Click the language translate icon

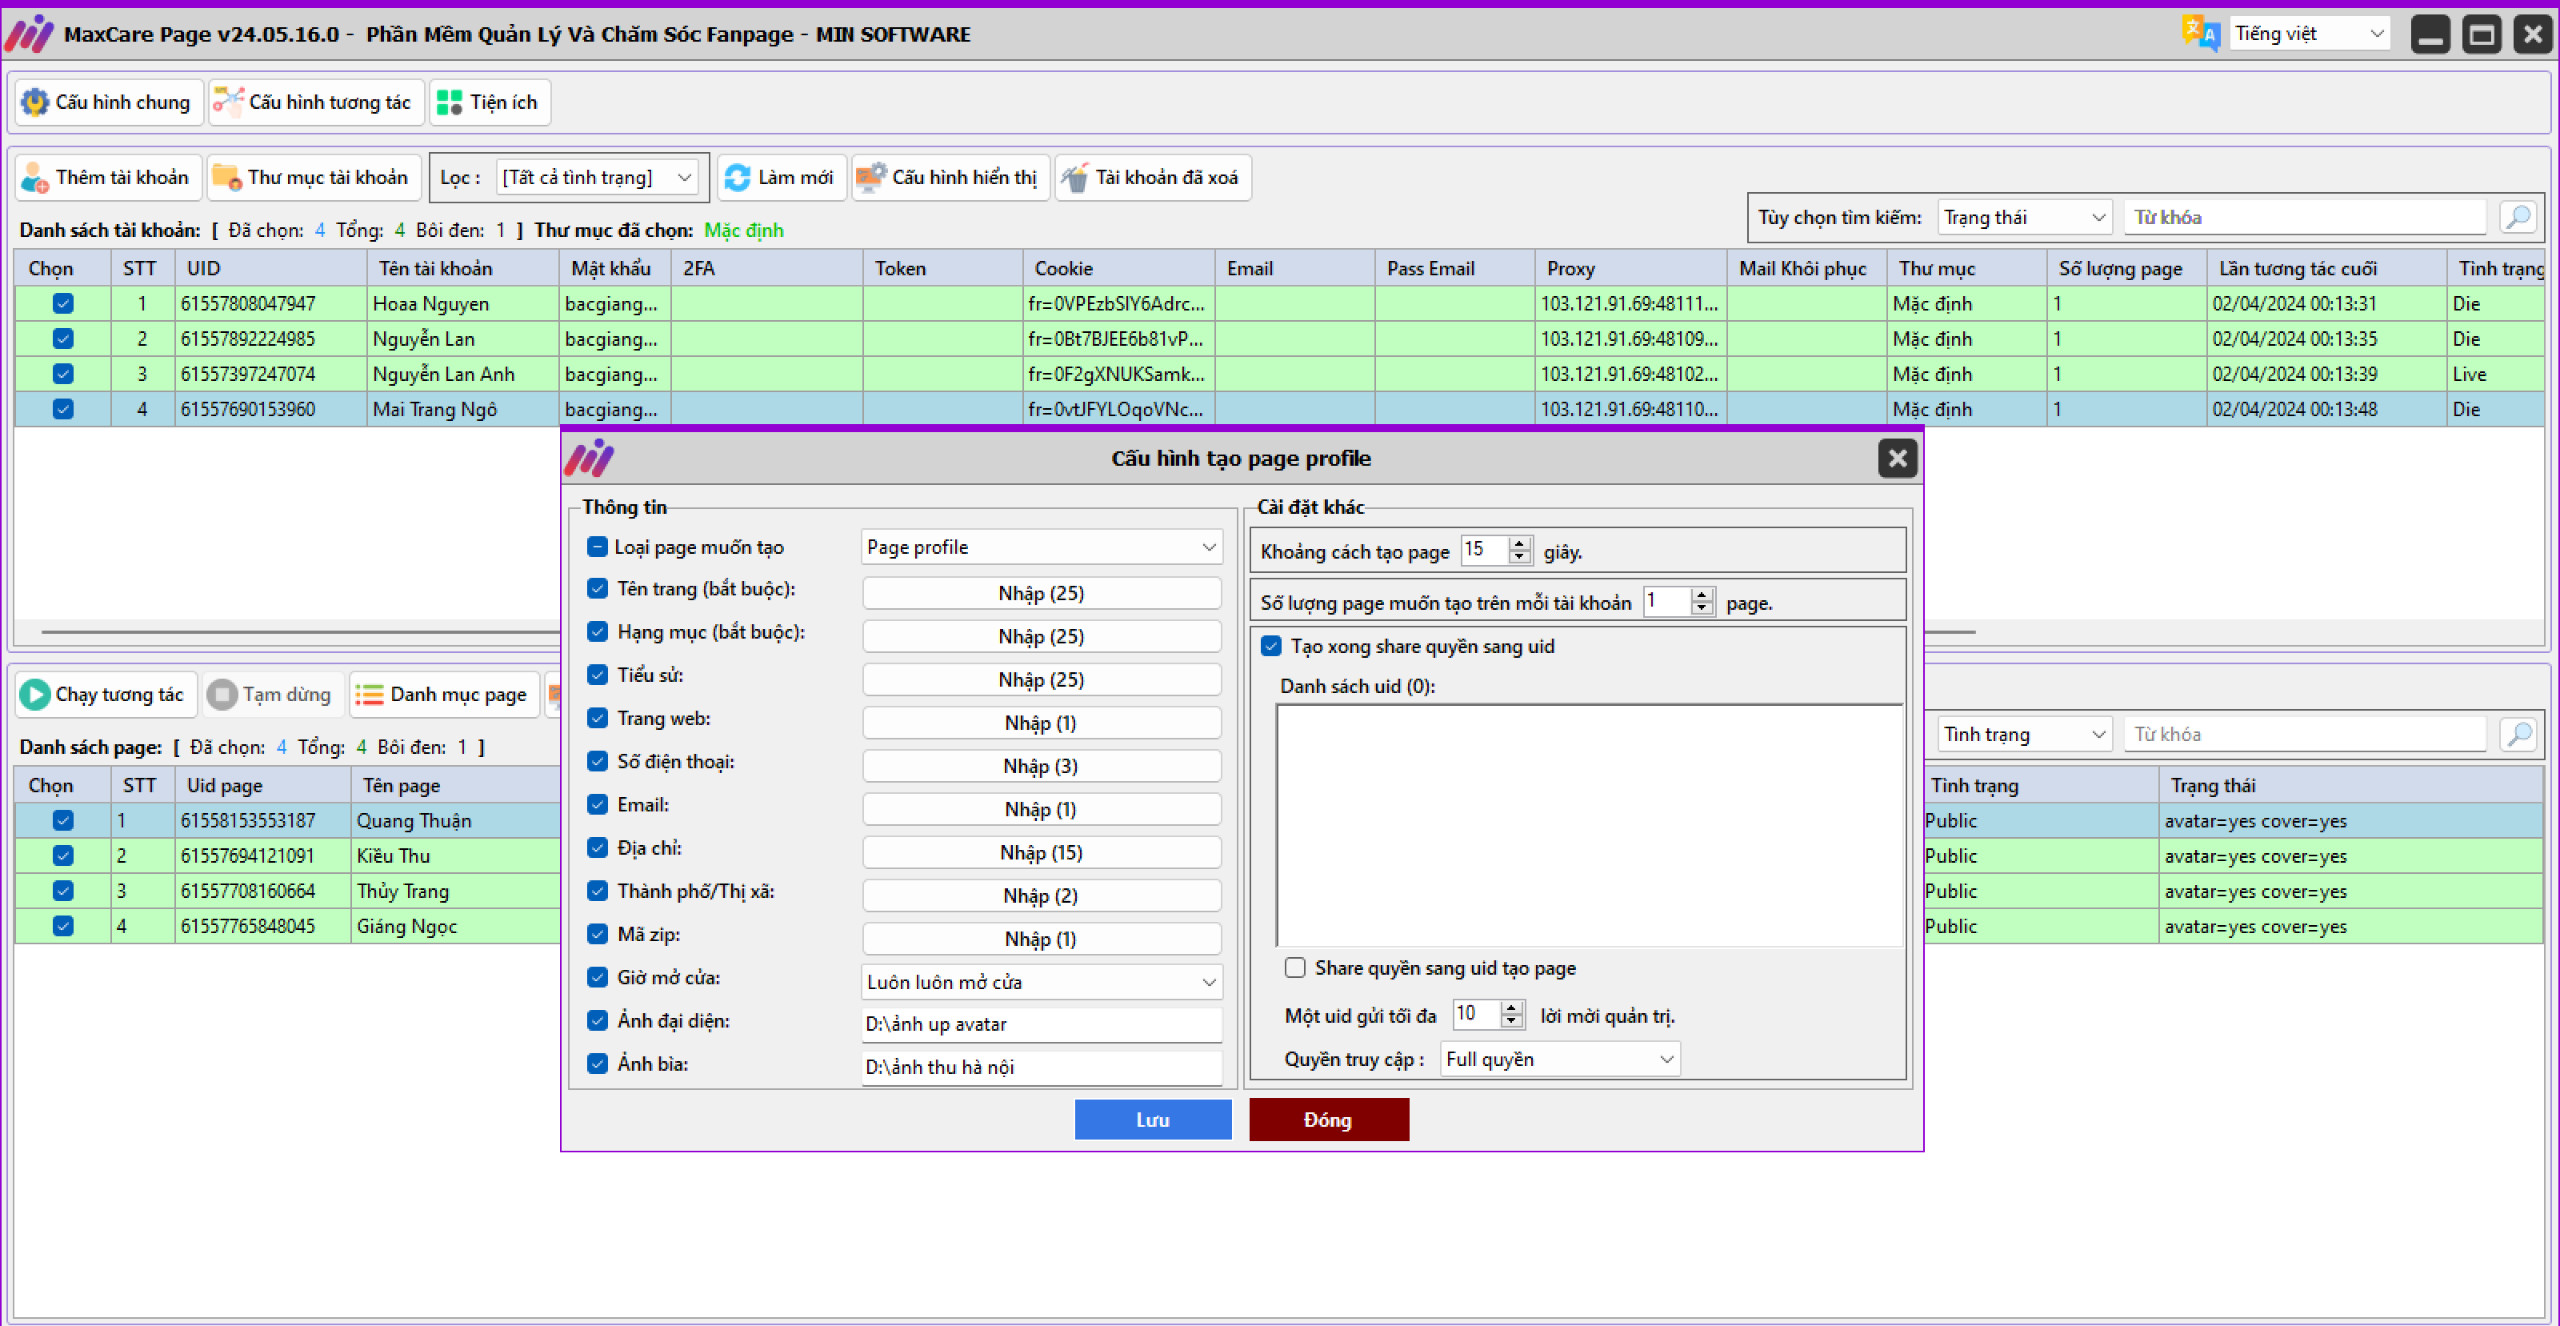[2200, 33]
